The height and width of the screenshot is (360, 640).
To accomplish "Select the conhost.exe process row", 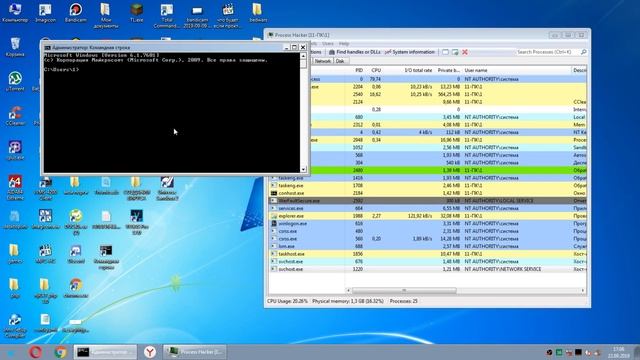I will [428, 193].
